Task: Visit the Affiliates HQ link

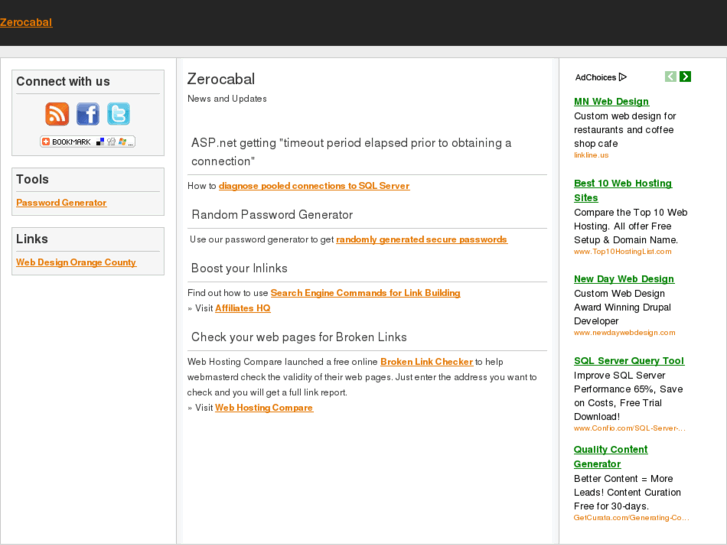Action: (x=243, y=308)
